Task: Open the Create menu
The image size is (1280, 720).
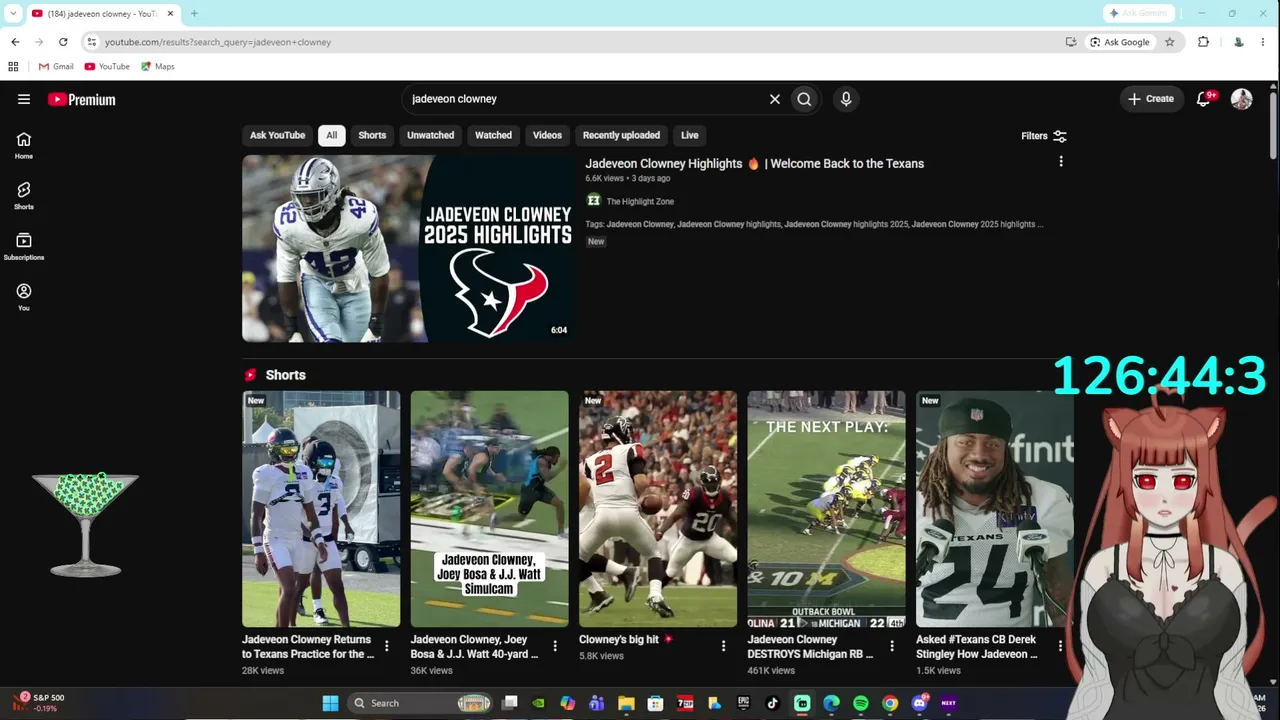Action: click(x=1151, y=99)
